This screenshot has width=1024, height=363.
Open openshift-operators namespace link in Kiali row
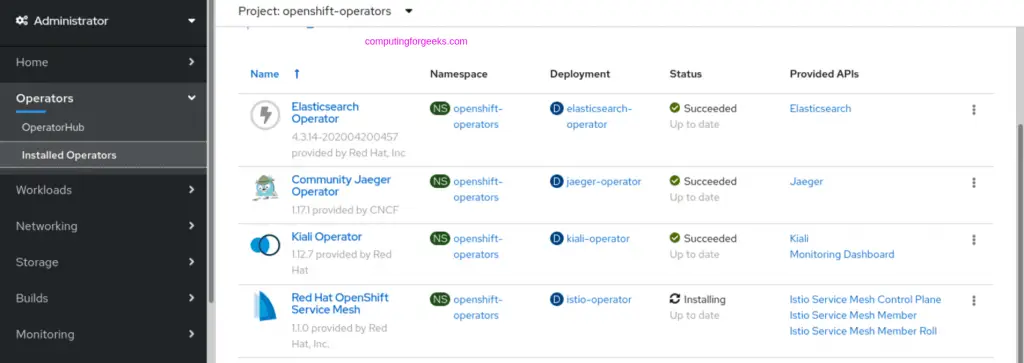[x=477, y=246]
